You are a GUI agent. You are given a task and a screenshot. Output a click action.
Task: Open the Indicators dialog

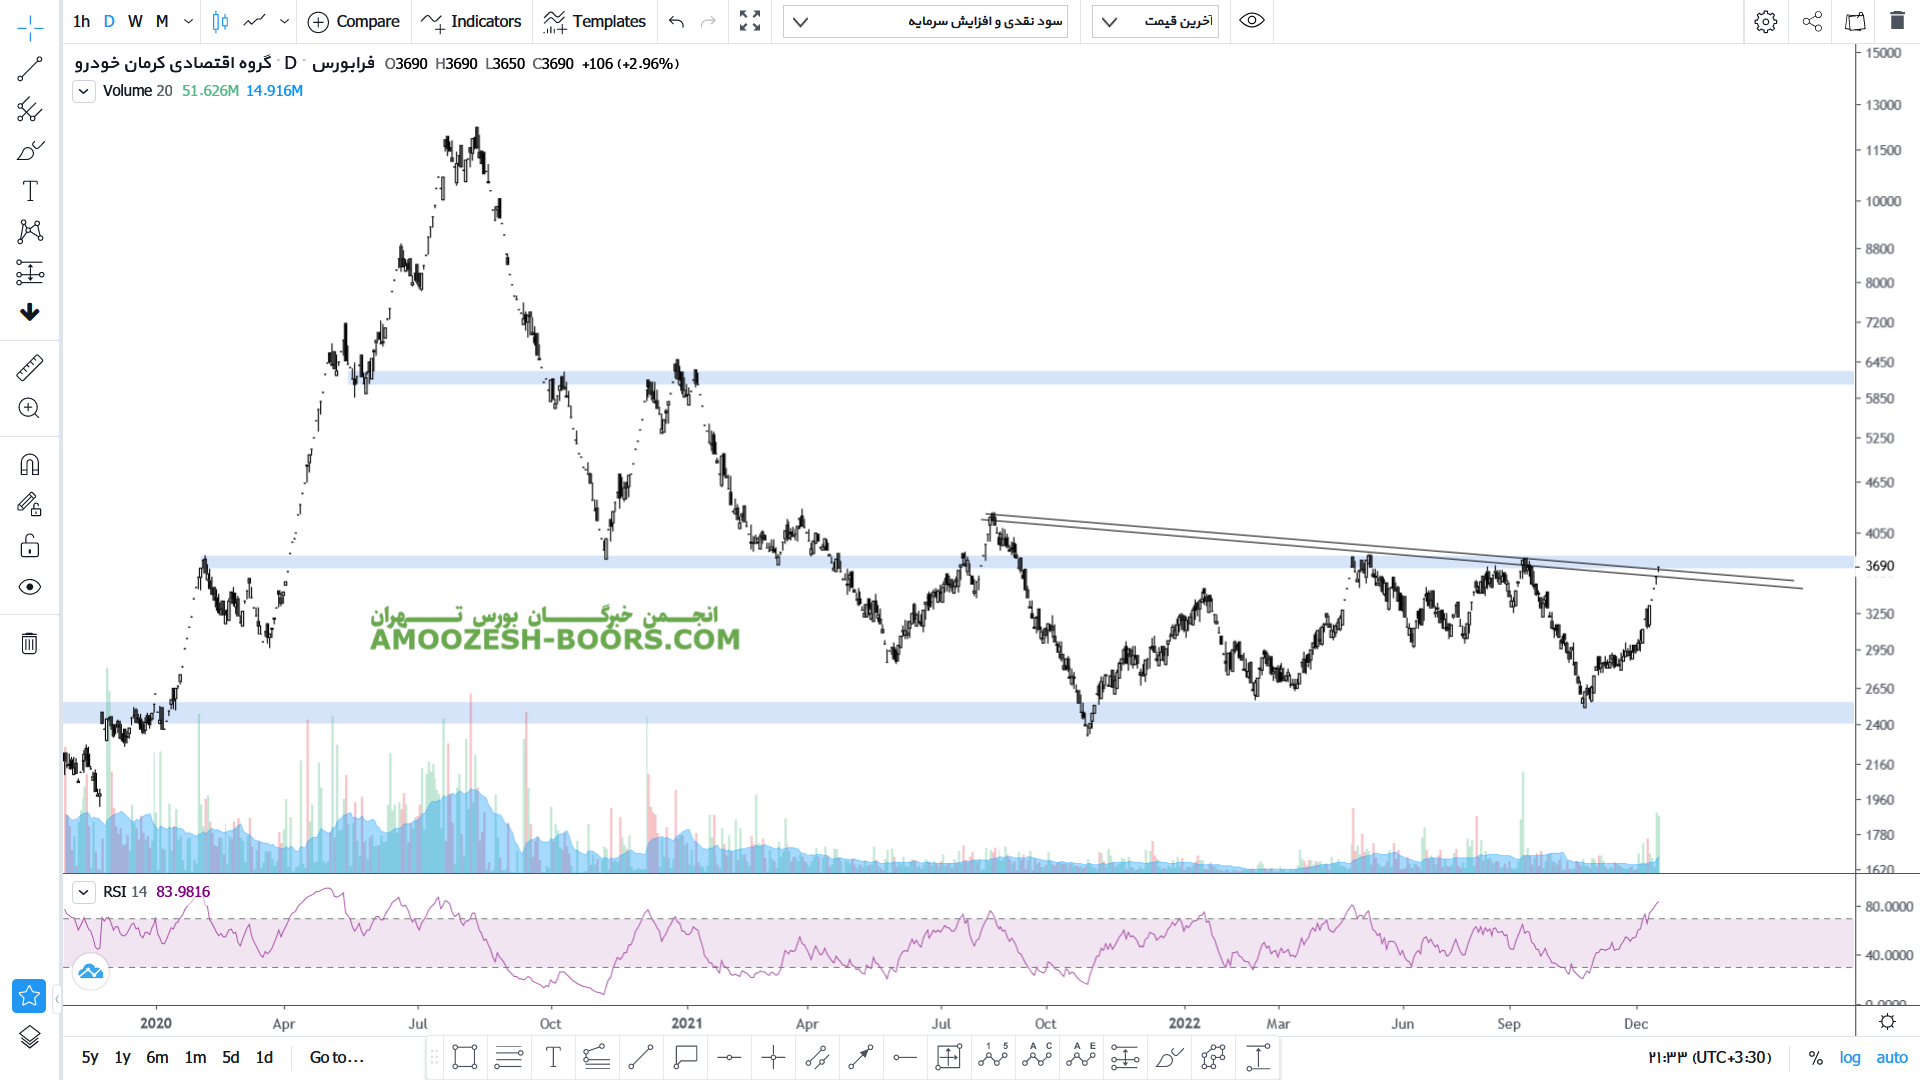tap(472, 21)
